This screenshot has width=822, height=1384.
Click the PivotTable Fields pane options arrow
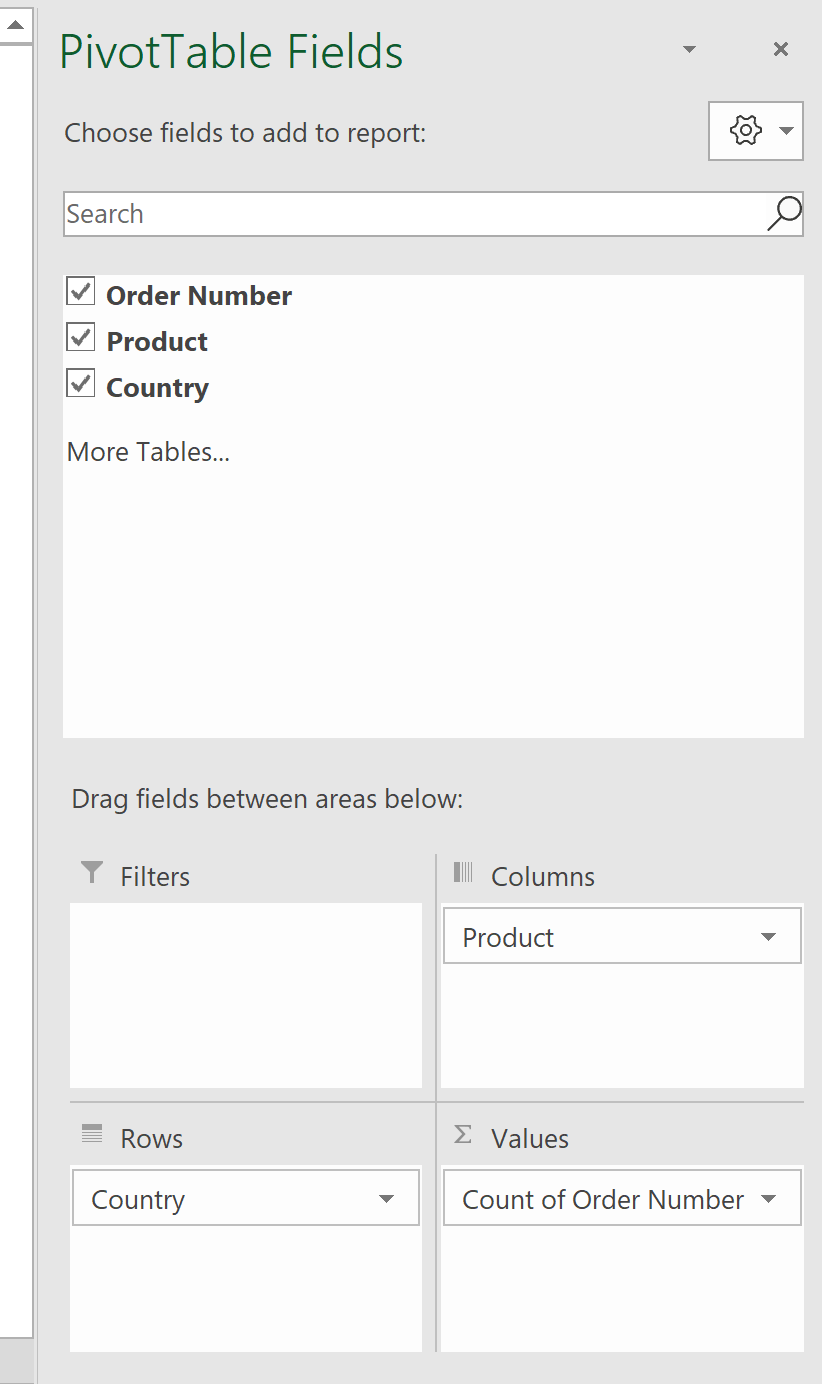(x=688, y=48)
